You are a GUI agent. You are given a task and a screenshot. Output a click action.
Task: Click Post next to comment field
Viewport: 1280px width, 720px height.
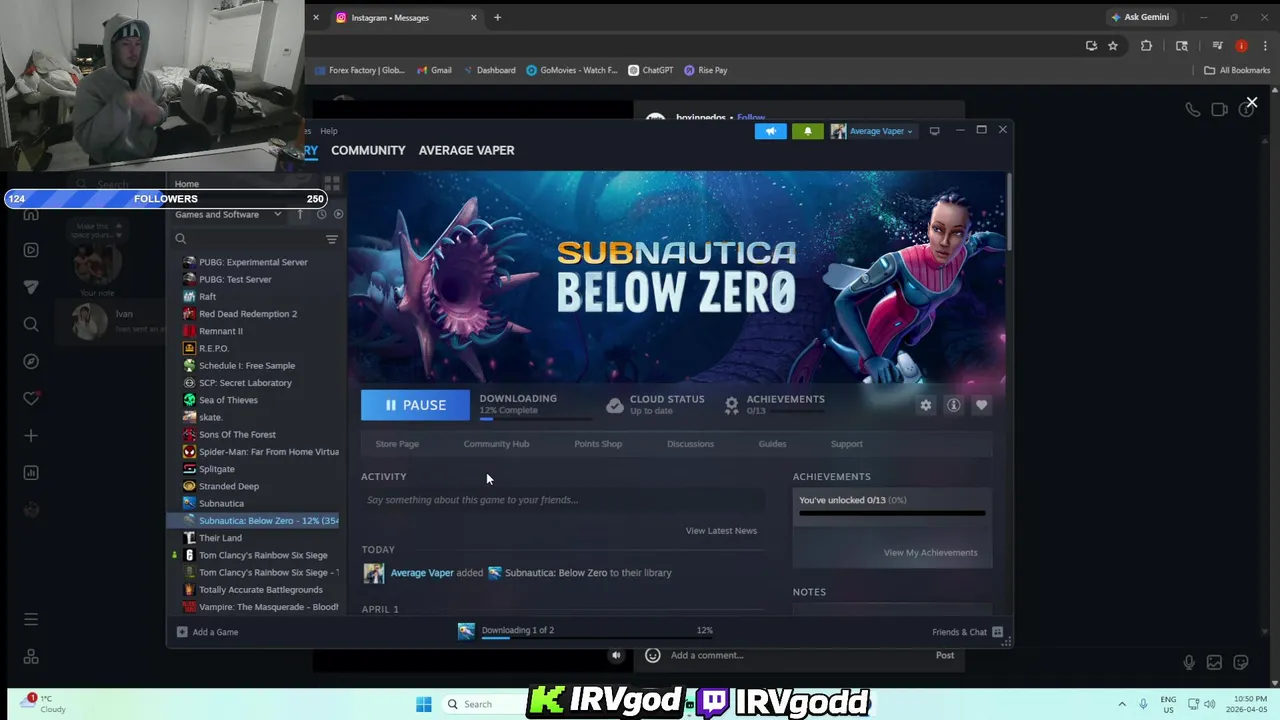click(945, 655)
